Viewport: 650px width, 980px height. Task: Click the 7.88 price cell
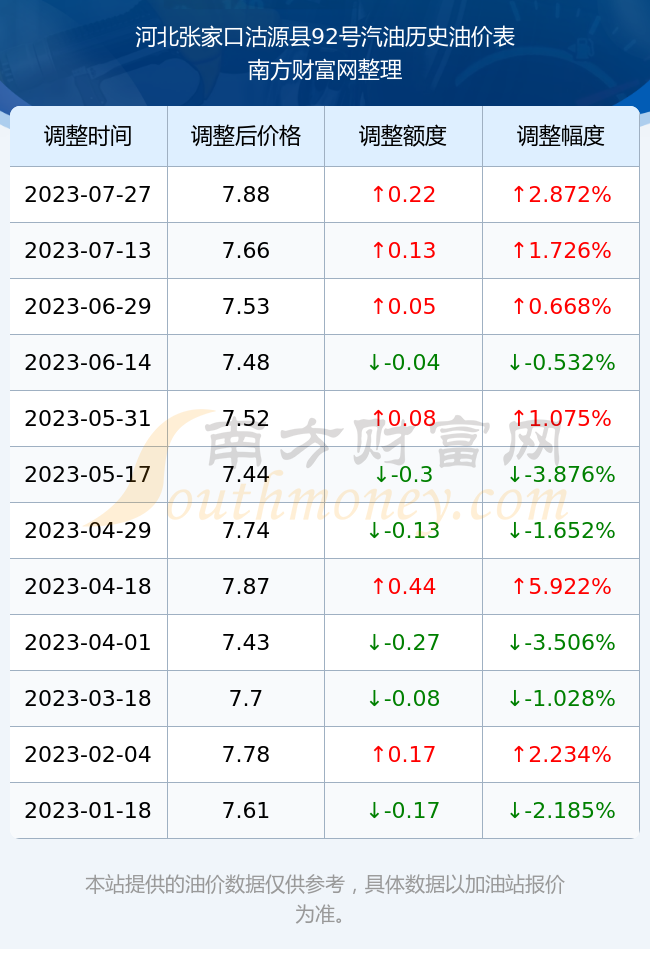[246, 194]
